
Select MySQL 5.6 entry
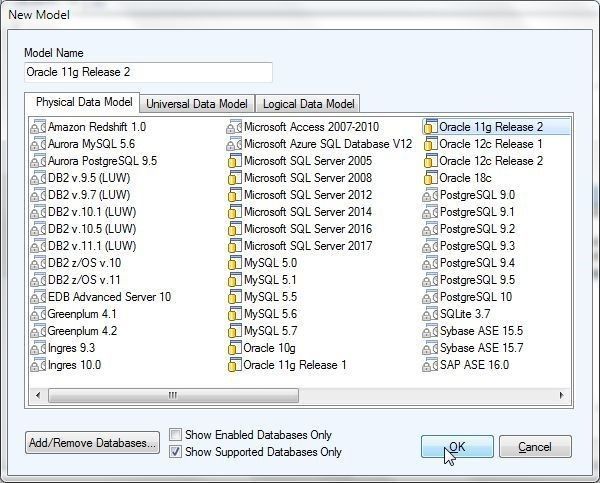click(262, 314)
